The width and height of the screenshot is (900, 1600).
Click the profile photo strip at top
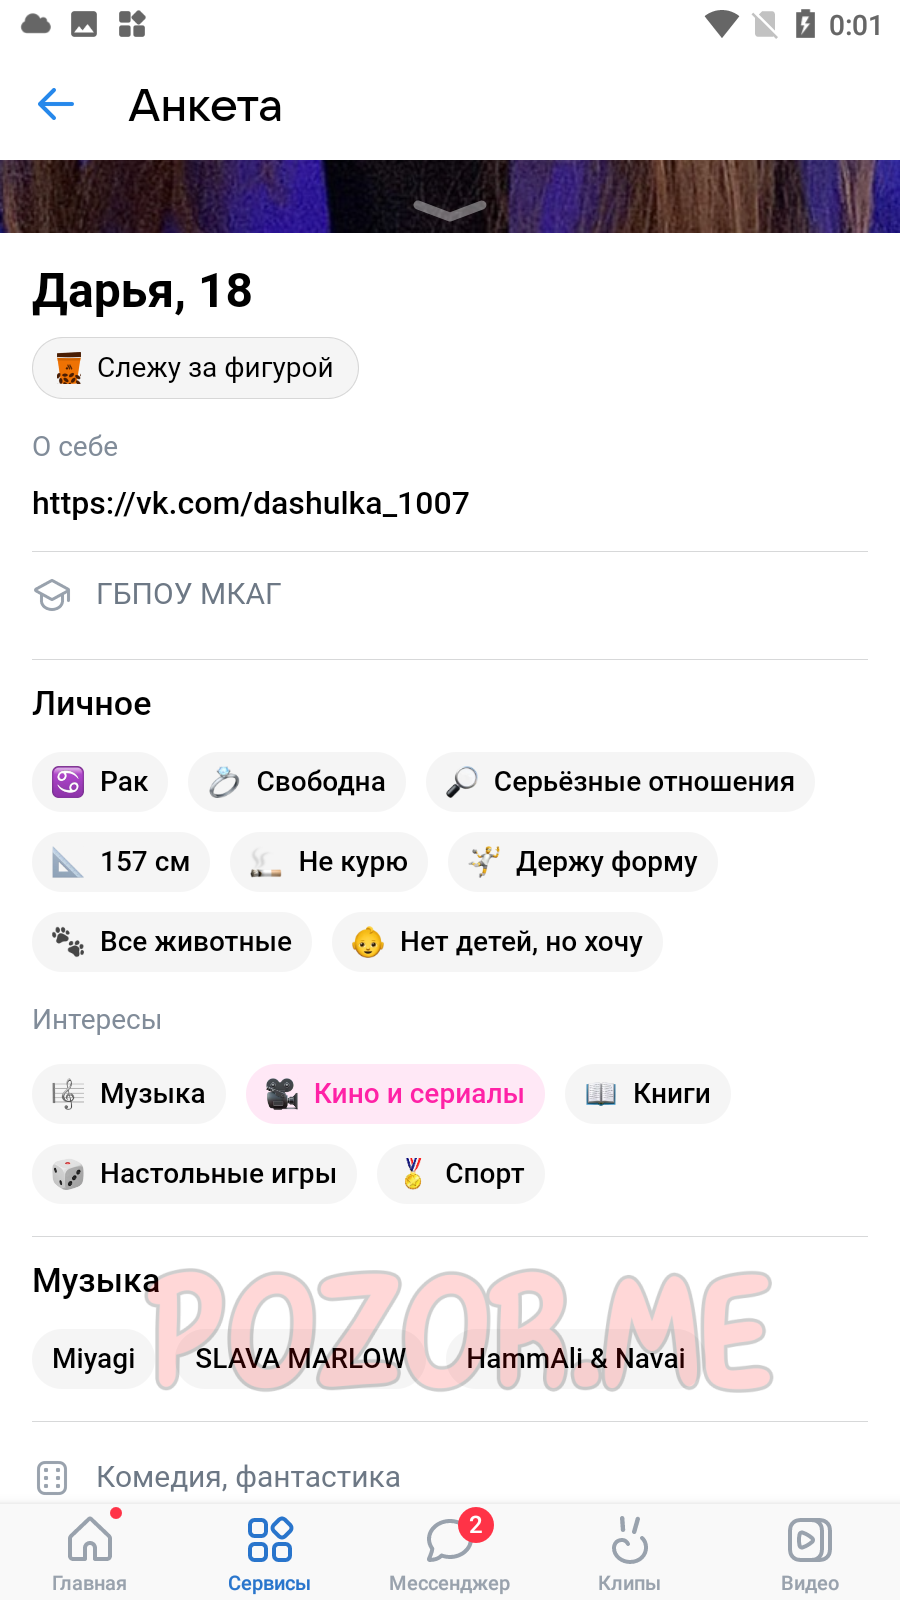(450, 196)
